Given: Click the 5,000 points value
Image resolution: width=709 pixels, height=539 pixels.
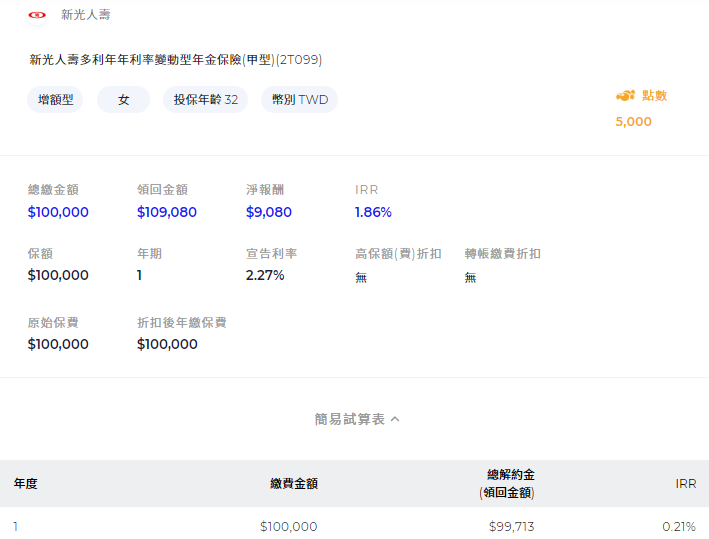Looking at the screenshot, I should click(633, 122).
